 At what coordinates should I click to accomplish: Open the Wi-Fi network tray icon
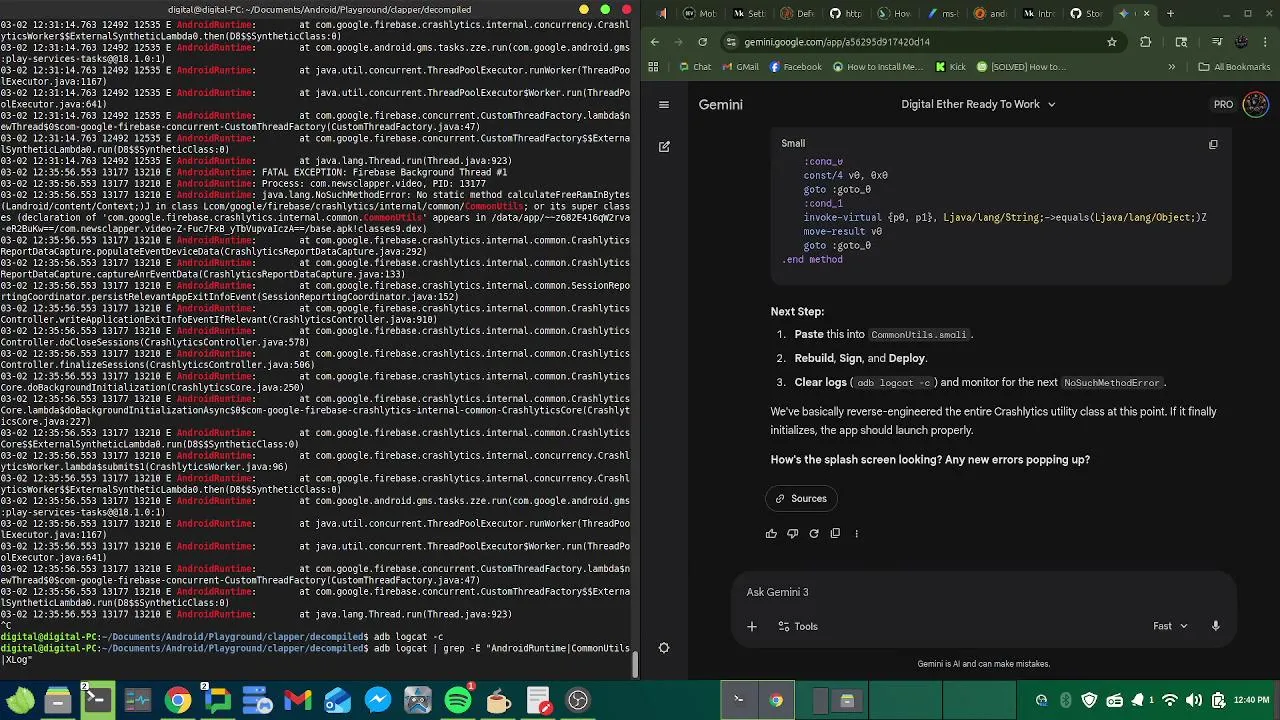[x=1170, y=700]
